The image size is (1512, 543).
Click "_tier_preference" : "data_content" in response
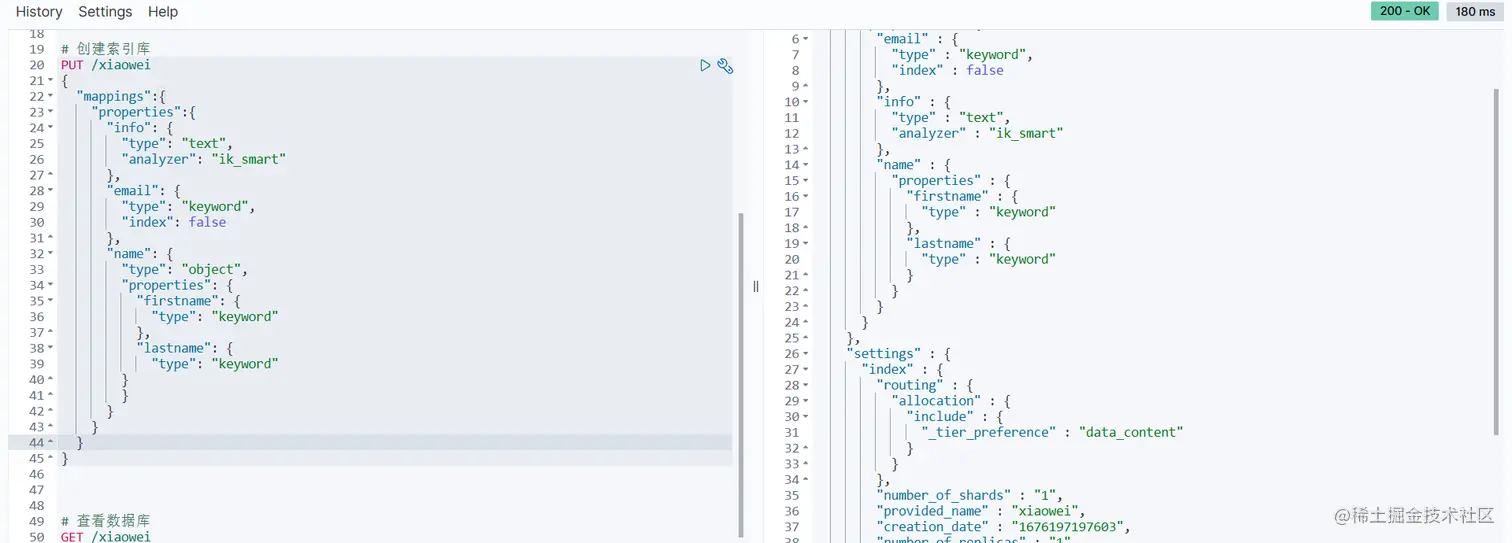(x=1053, y=433)
